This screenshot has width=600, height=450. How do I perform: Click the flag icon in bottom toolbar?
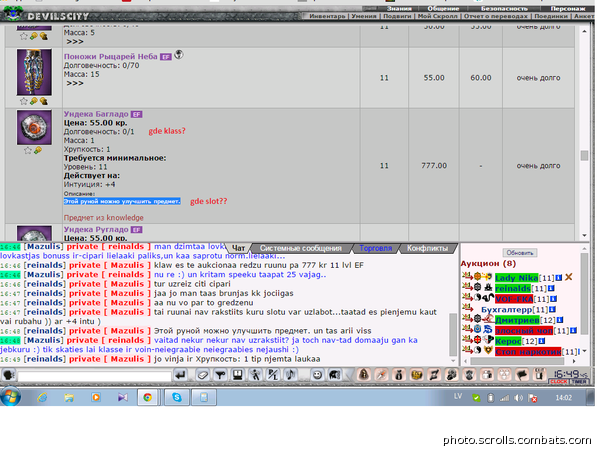click(522, 375)
